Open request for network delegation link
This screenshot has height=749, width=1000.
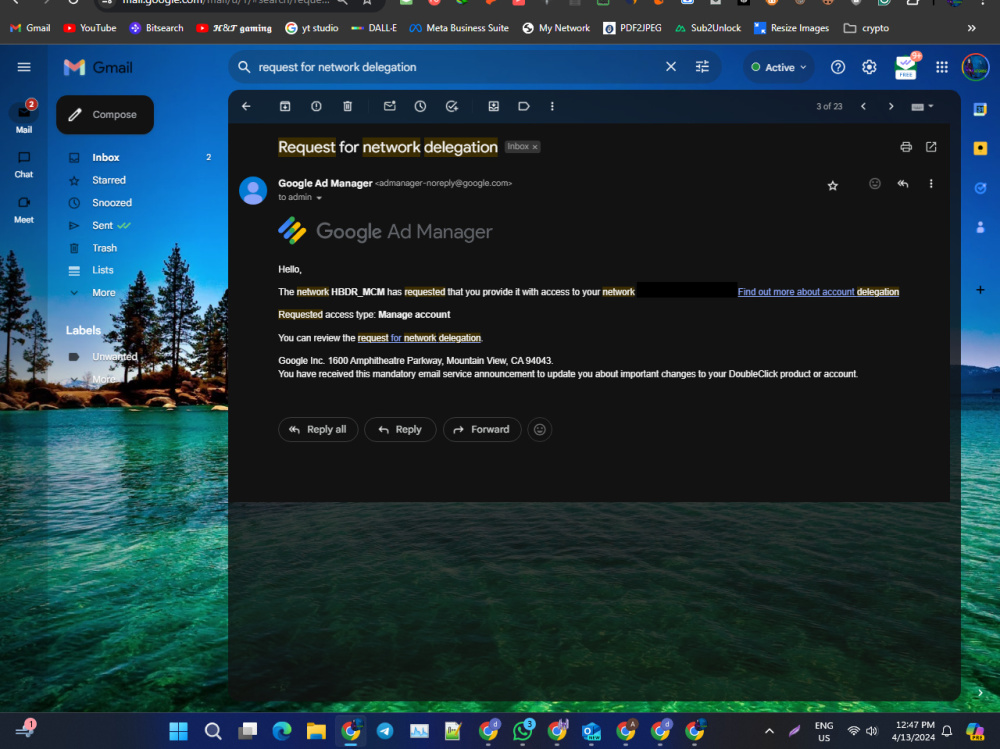[419, 338]
